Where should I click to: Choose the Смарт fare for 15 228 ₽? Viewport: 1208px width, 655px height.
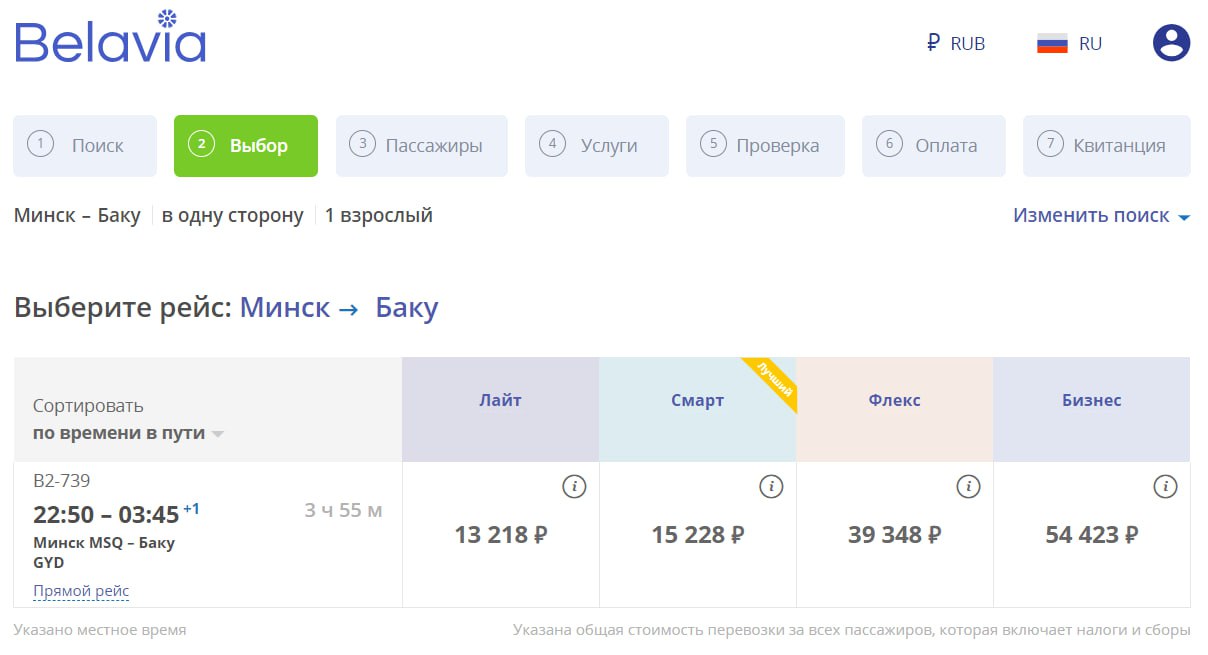[x=697, y=535]
